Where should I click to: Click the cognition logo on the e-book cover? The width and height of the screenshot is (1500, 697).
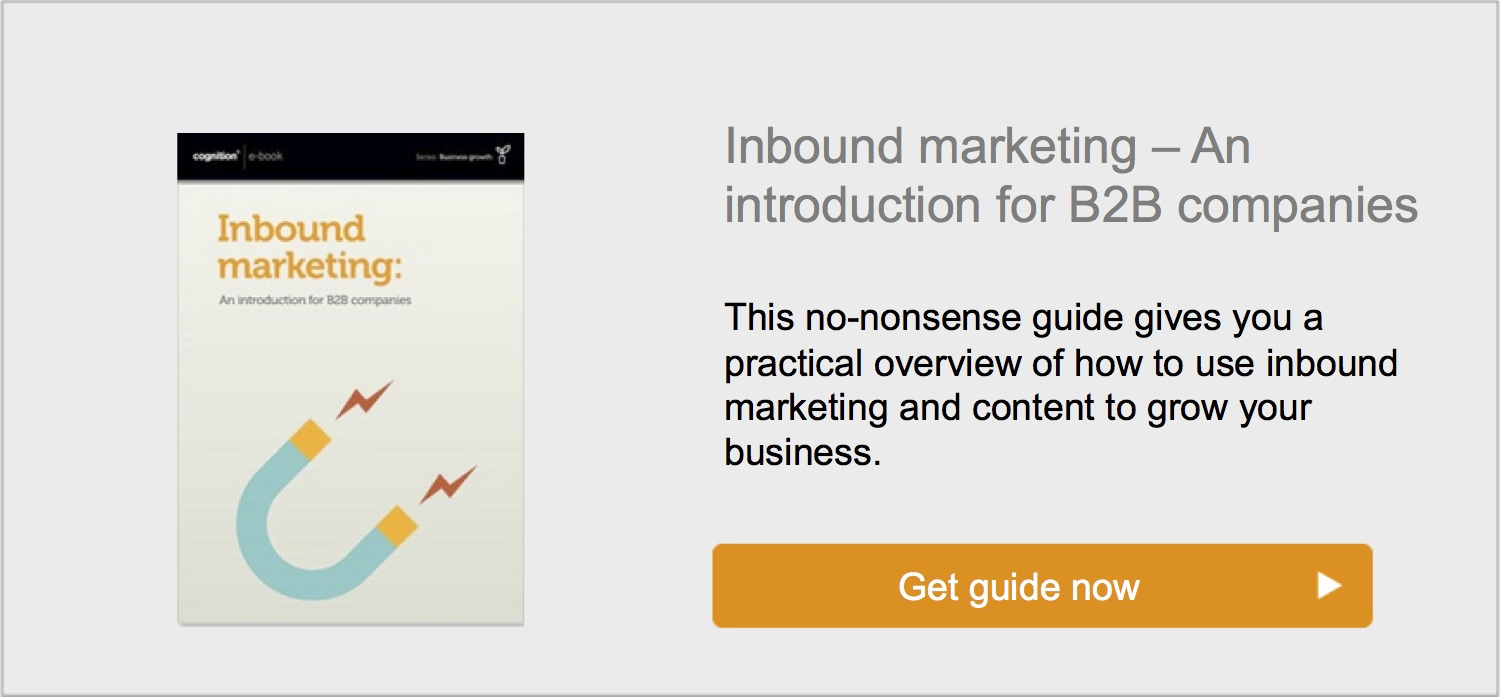[x=214, y=156]
